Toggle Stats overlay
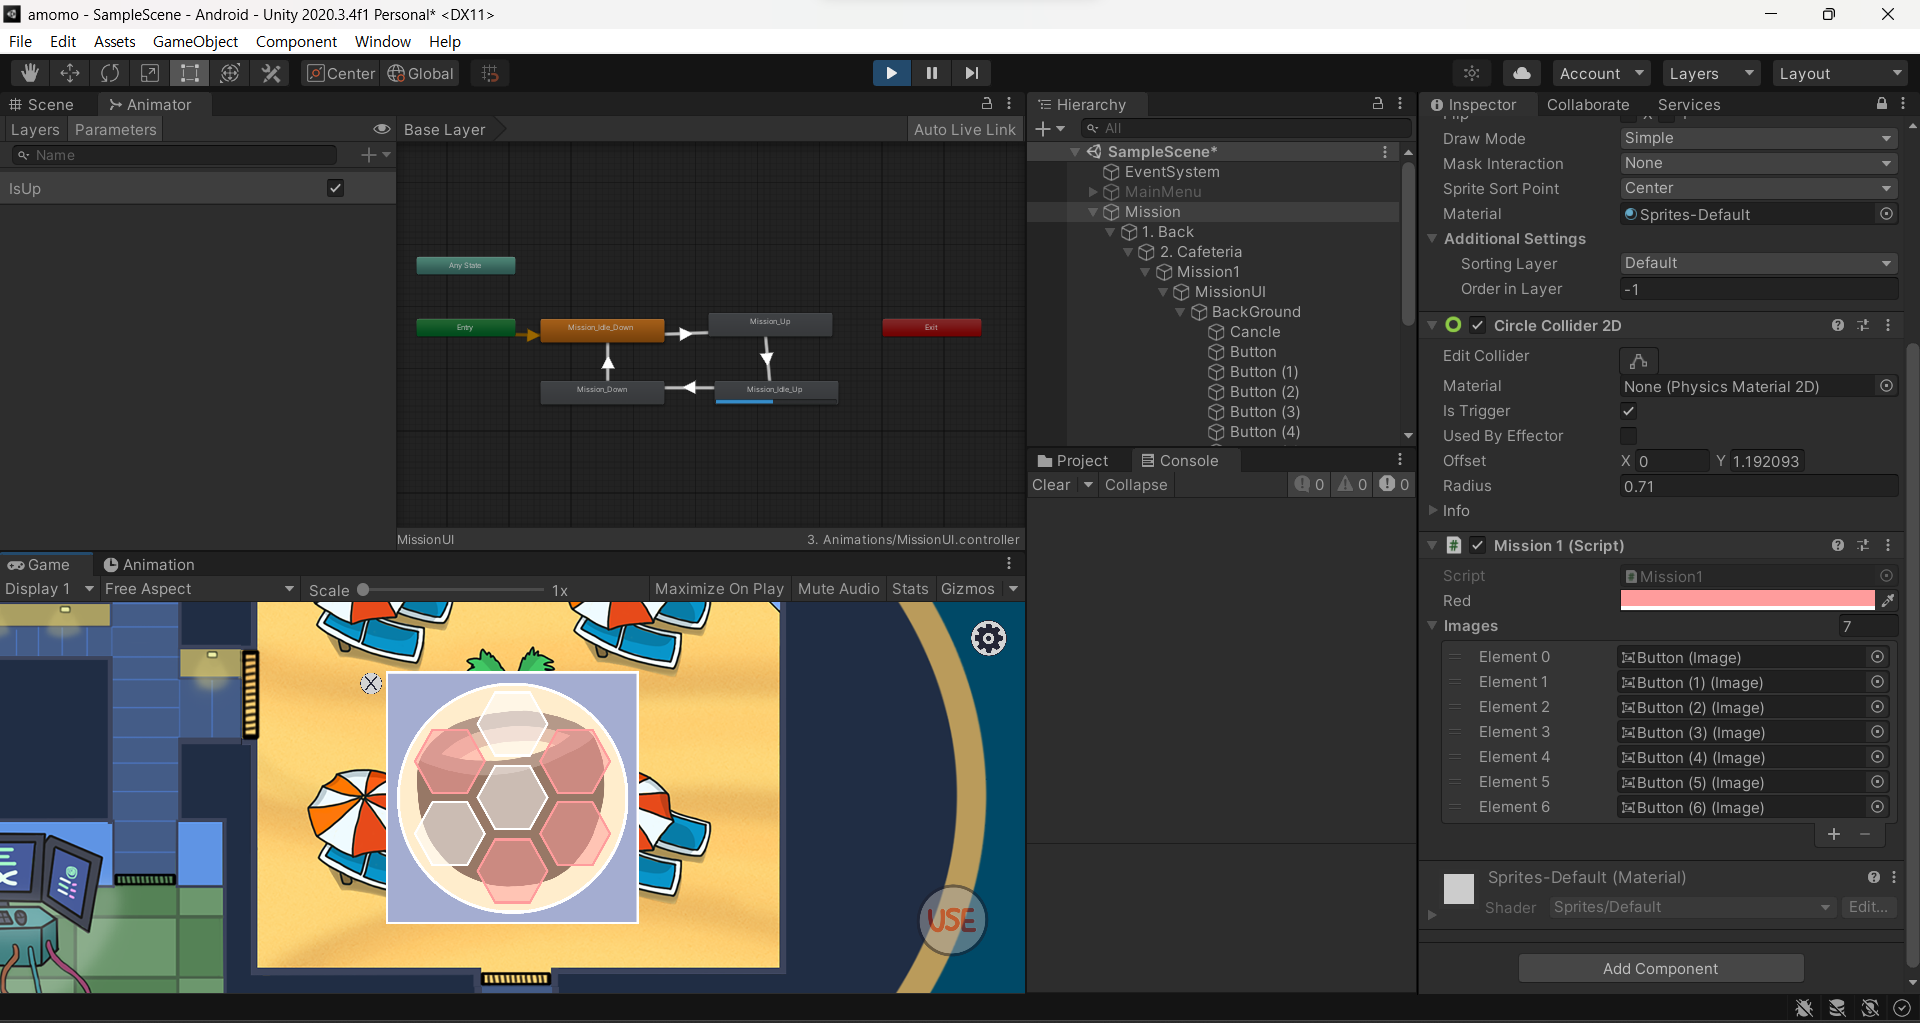The height and width of the screenshot is (1023, 1920). click(910, 589)
